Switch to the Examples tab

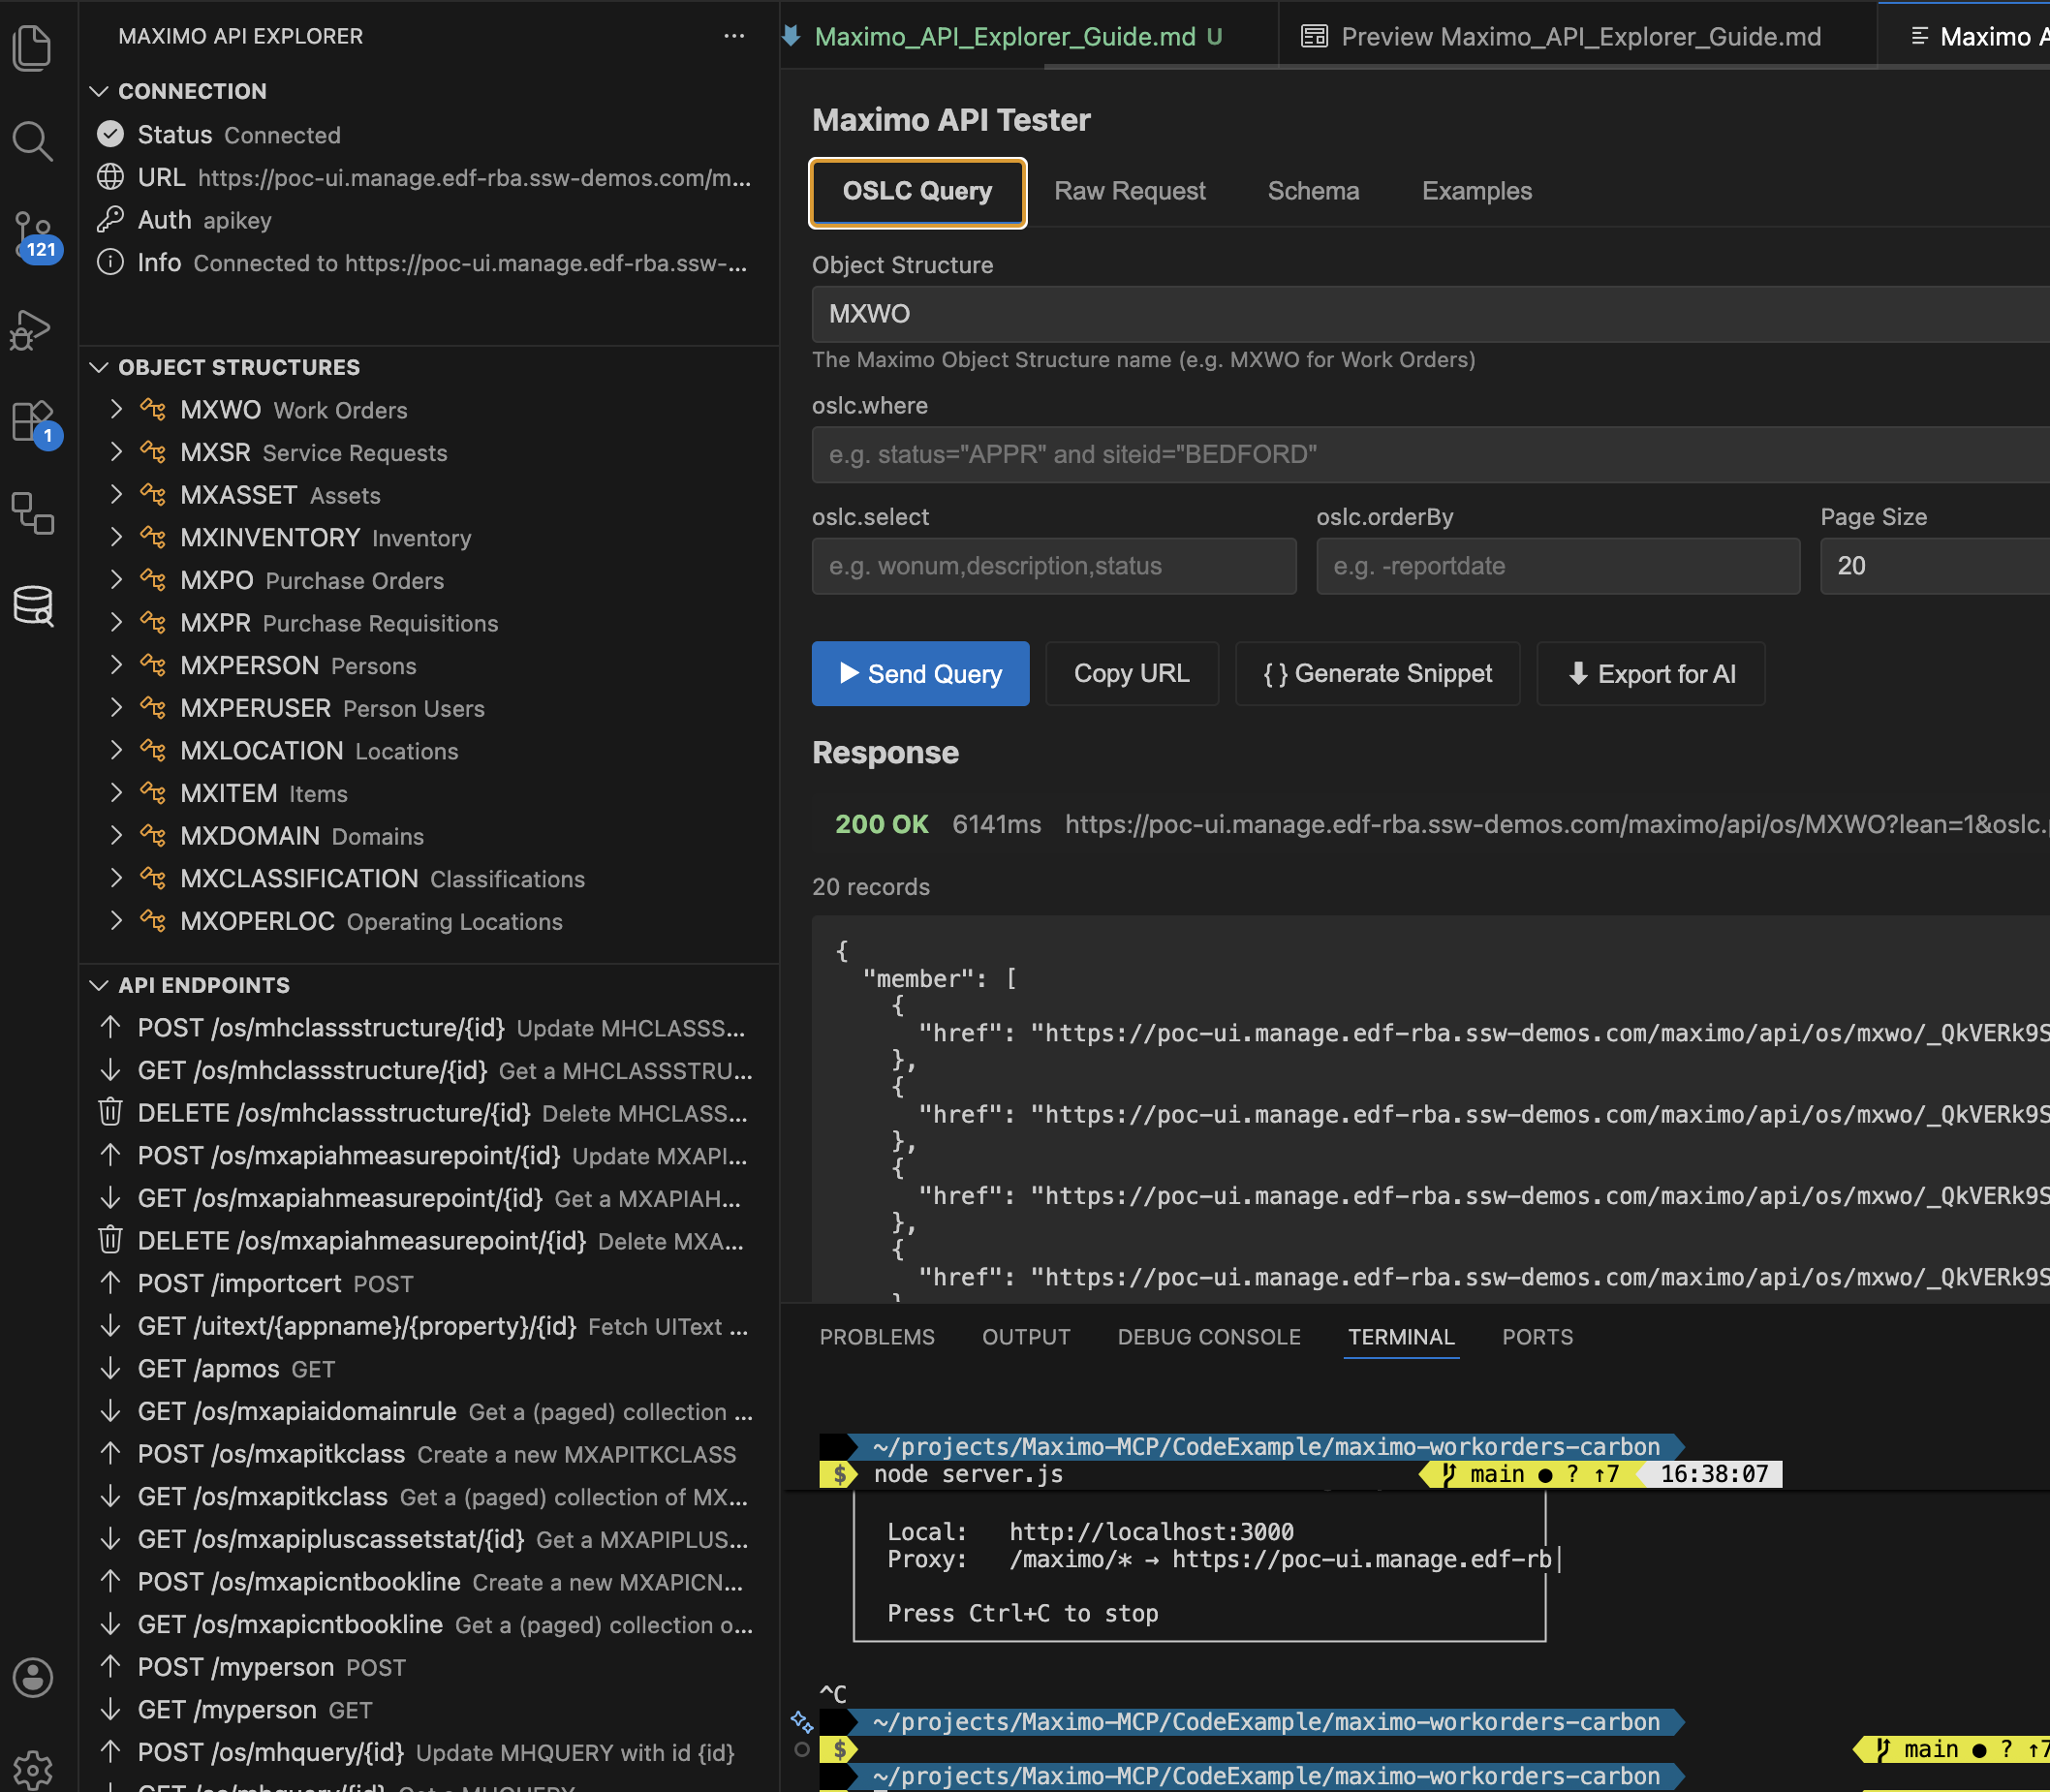click(1477, 191)
